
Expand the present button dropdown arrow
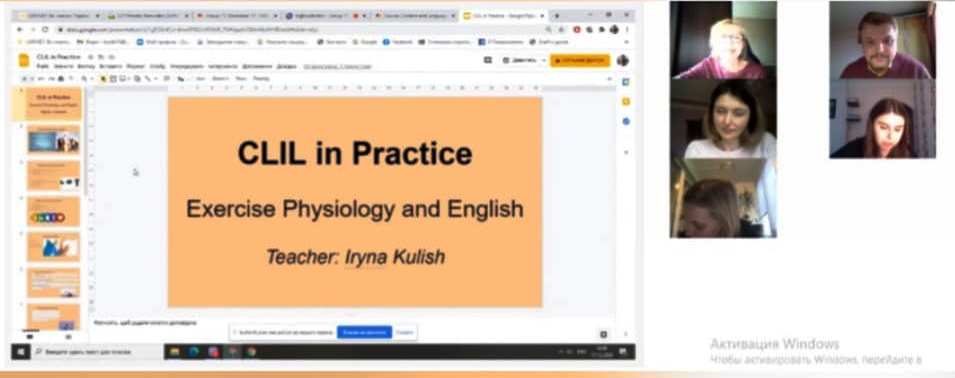tap(543, 60)
